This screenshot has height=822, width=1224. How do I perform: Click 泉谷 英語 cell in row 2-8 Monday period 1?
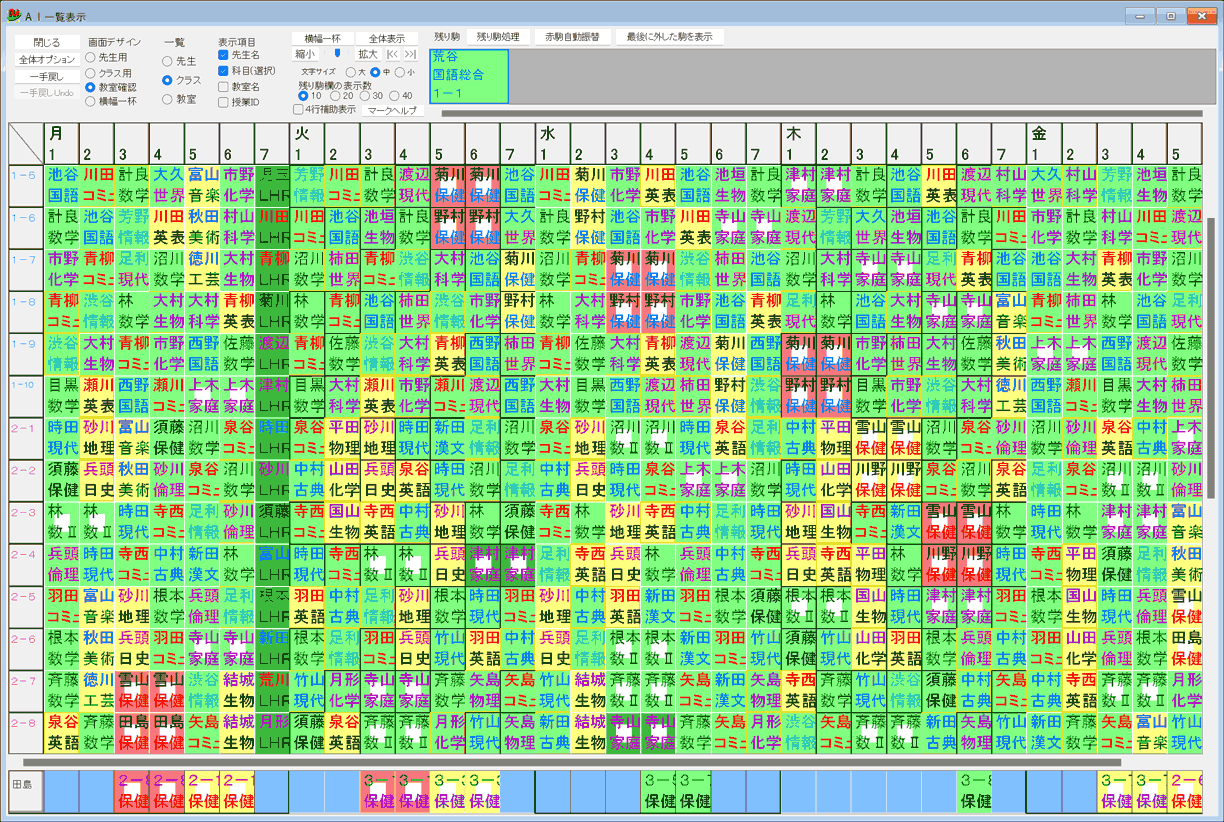62,732
